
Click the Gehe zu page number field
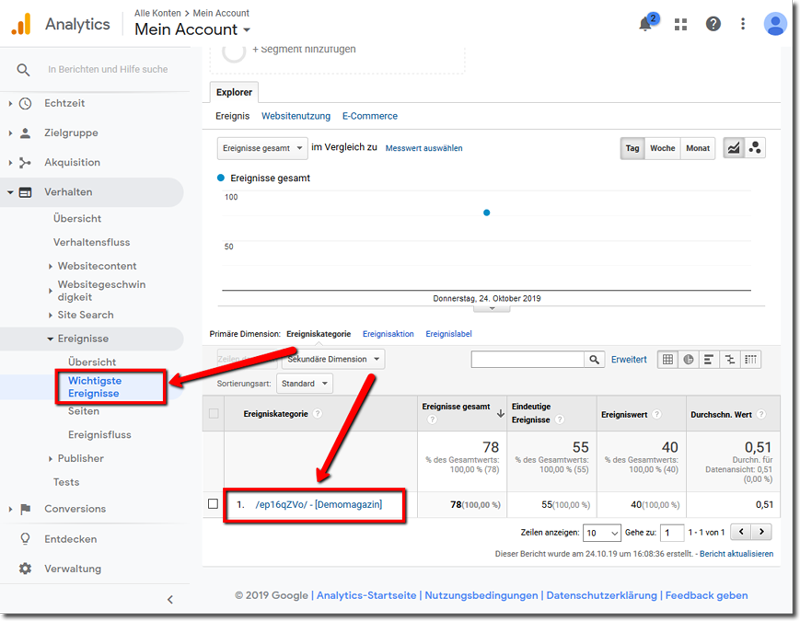pyautogui.click(x=671, y=533)
